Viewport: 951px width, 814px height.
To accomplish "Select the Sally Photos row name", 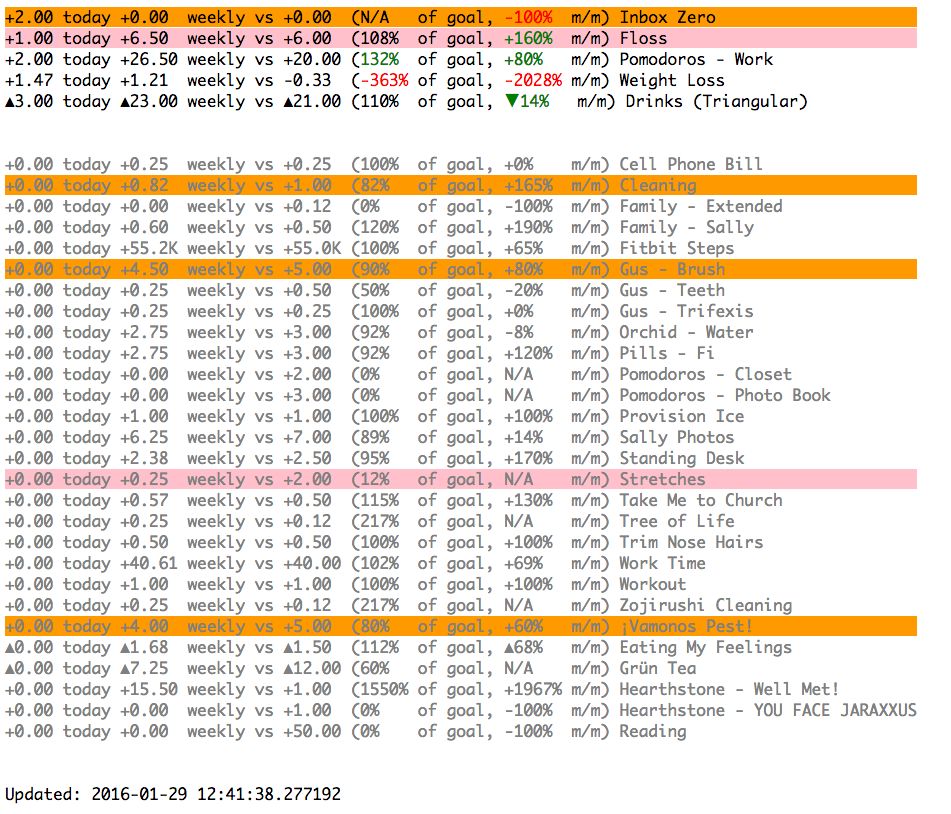I will [x=676, y=437].
